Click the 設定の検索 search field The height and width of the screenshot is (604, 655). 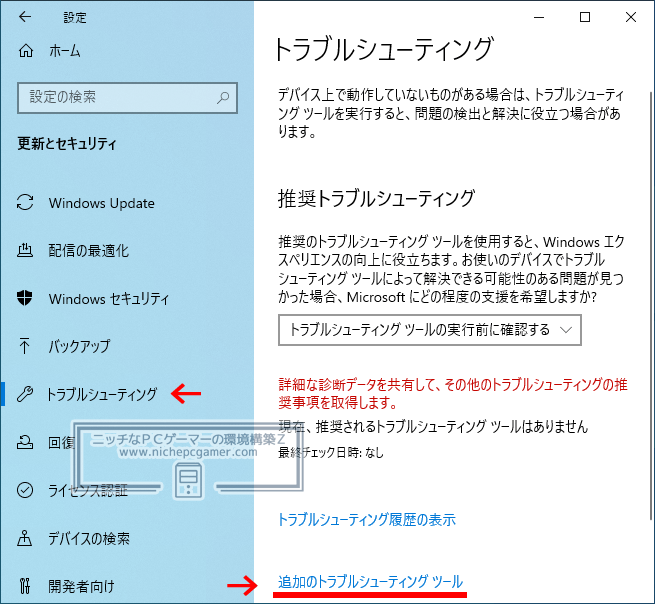(127, 98)
